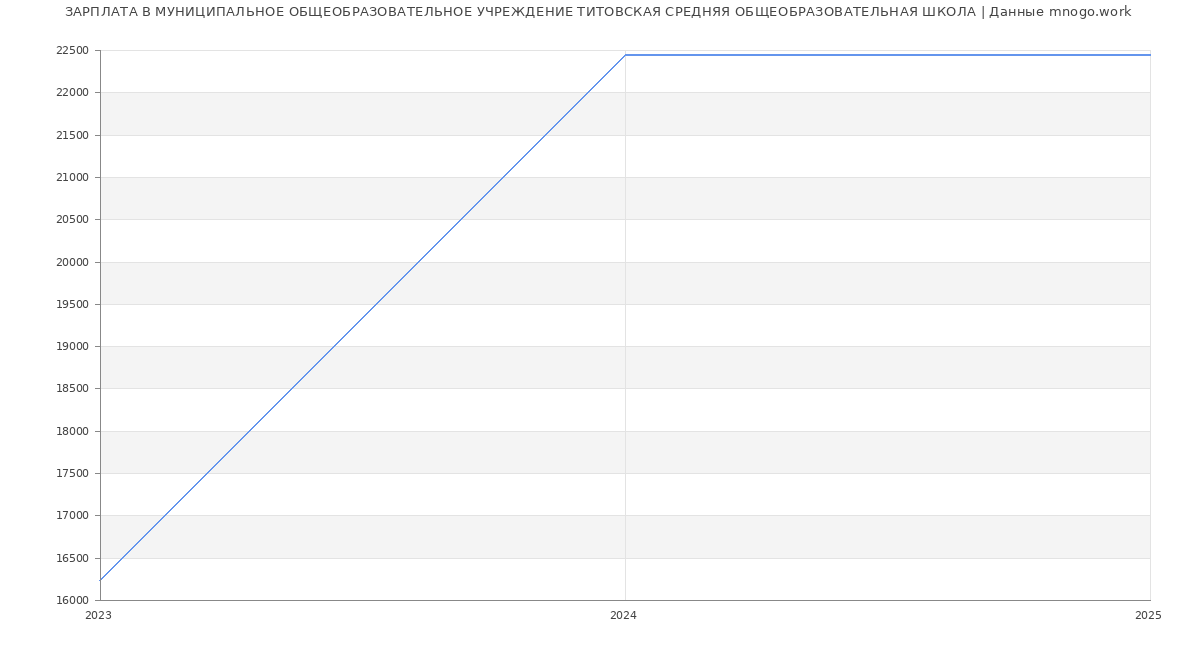Select the 18000 y-axis label
Viewport: 1200px width, 650px height.
72,431
